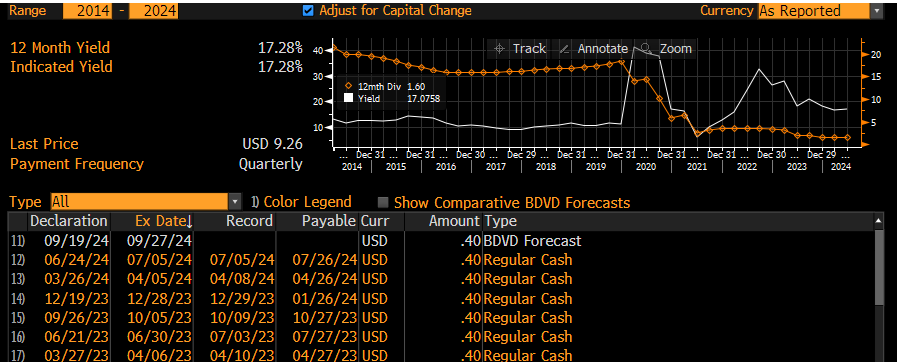This screenshot has height=362, width=897.
Task: Edit the range end year 2024
Action: coord(153,11)
